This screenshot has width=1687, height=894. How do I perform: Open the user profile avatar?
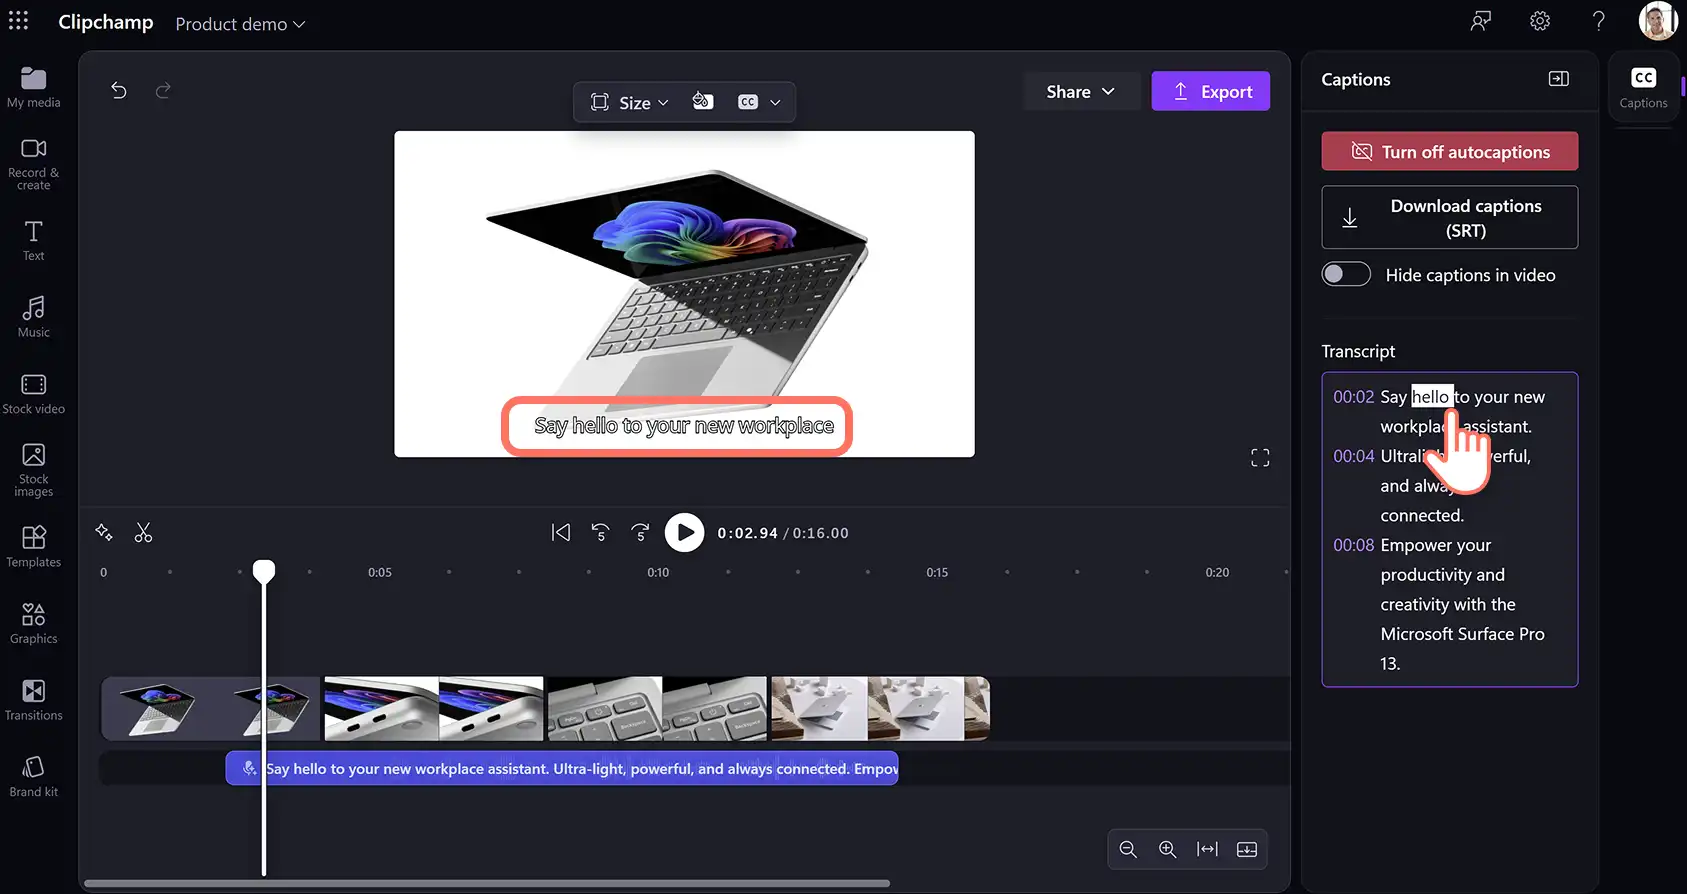(x=1658, y=21)
